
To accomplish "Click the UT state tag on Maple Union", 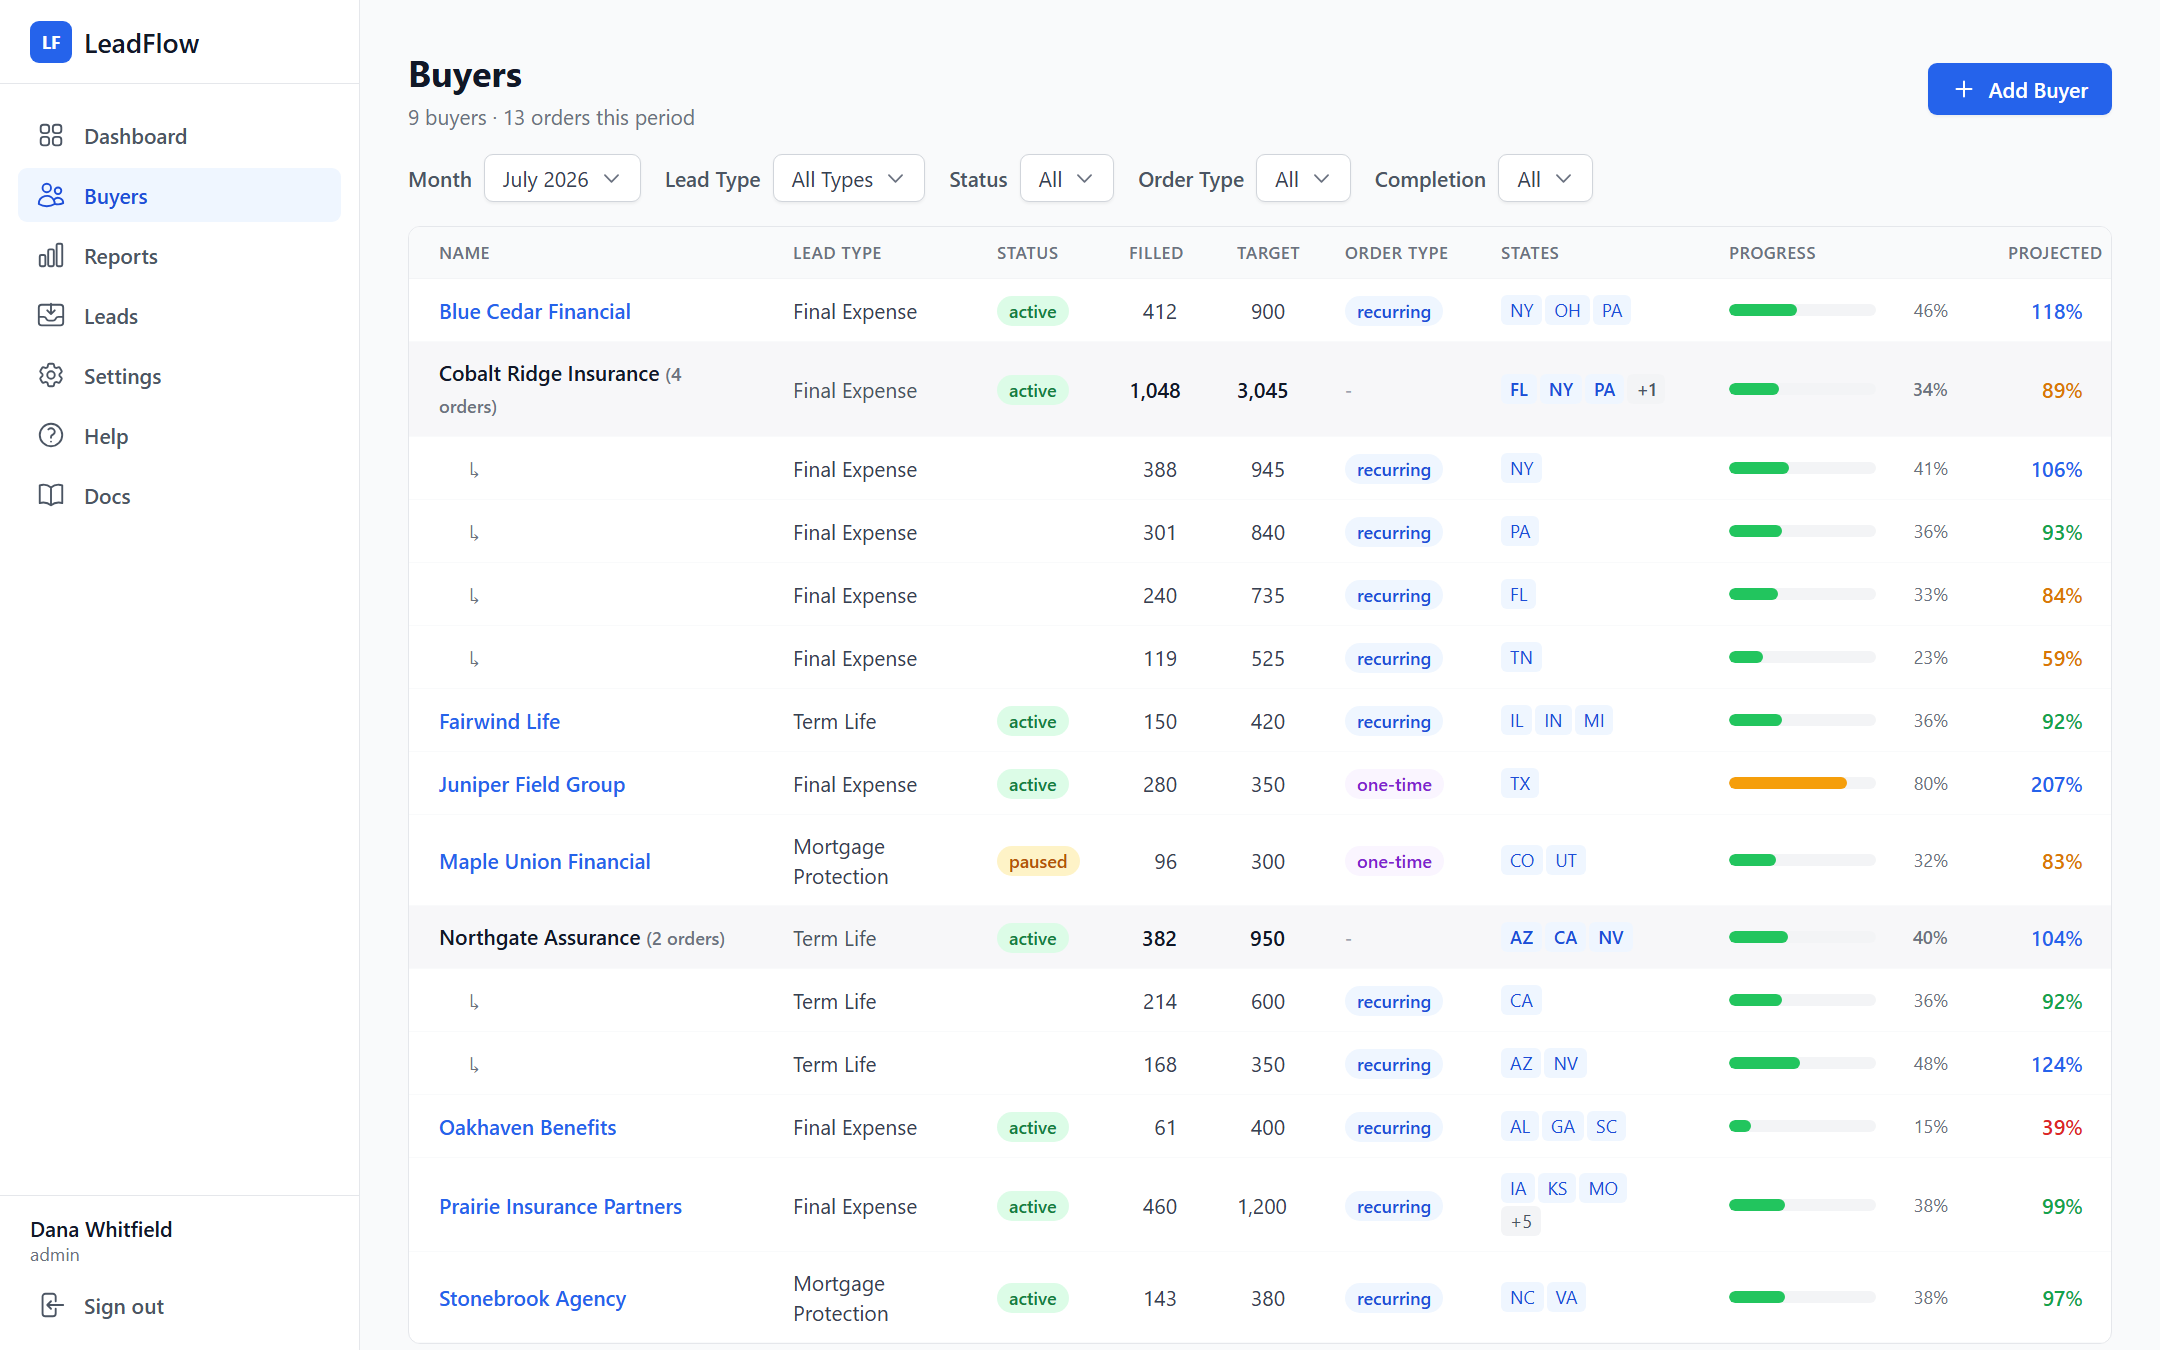I will pos(1565,861).
